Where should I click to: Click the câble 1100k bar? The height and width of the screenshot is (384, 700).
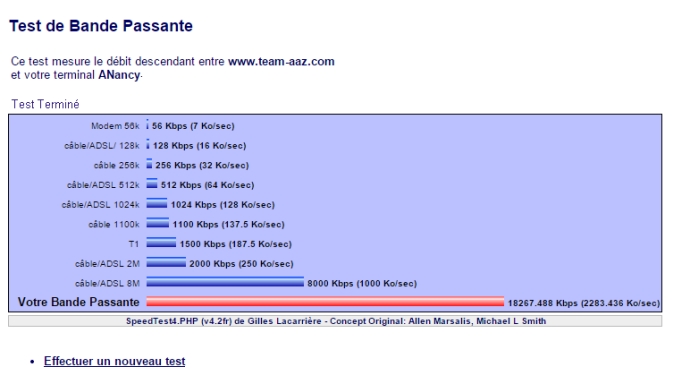(158, 223)
